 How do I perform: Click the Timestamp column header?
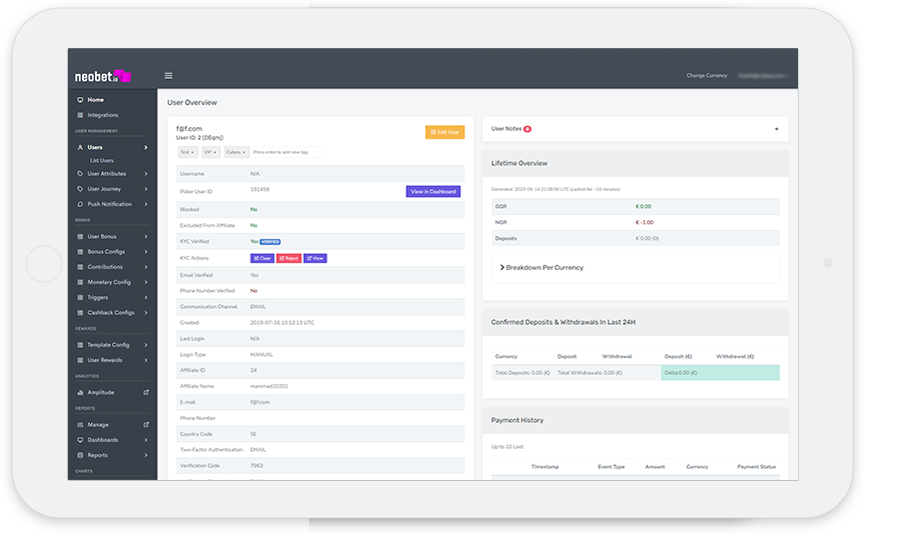point(545,467)
